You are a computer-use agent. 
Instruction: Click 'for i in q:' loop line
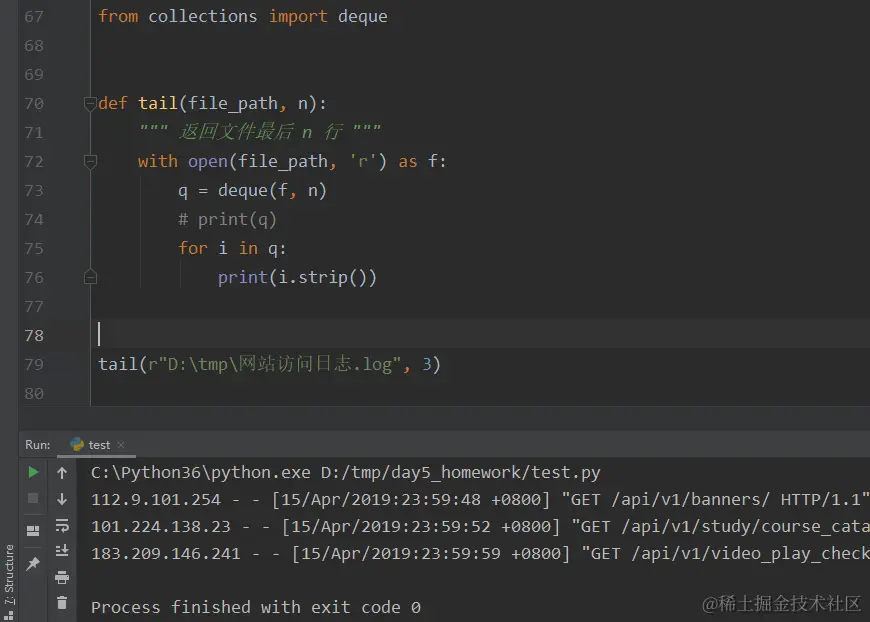232,248
